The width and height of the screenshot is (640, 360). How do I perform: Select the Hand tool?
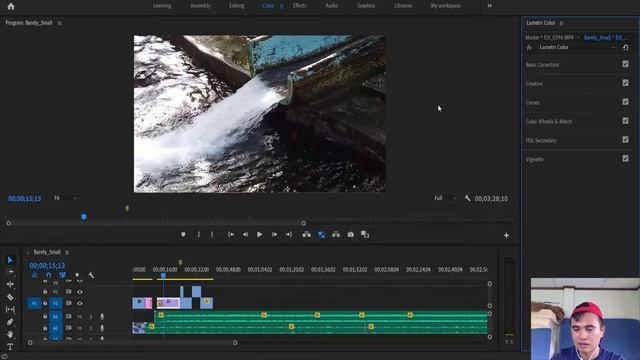click(10, 334)
